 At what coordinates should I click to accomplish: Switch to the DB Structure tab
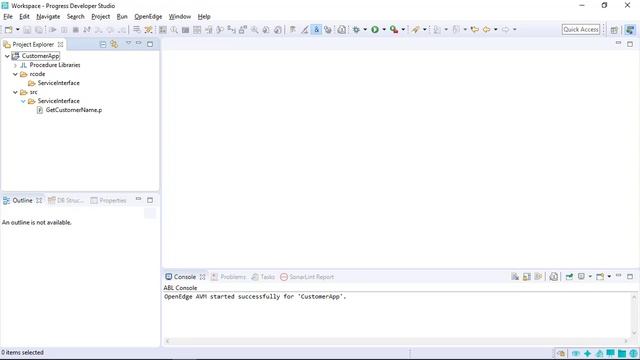[x=66, y=200]
